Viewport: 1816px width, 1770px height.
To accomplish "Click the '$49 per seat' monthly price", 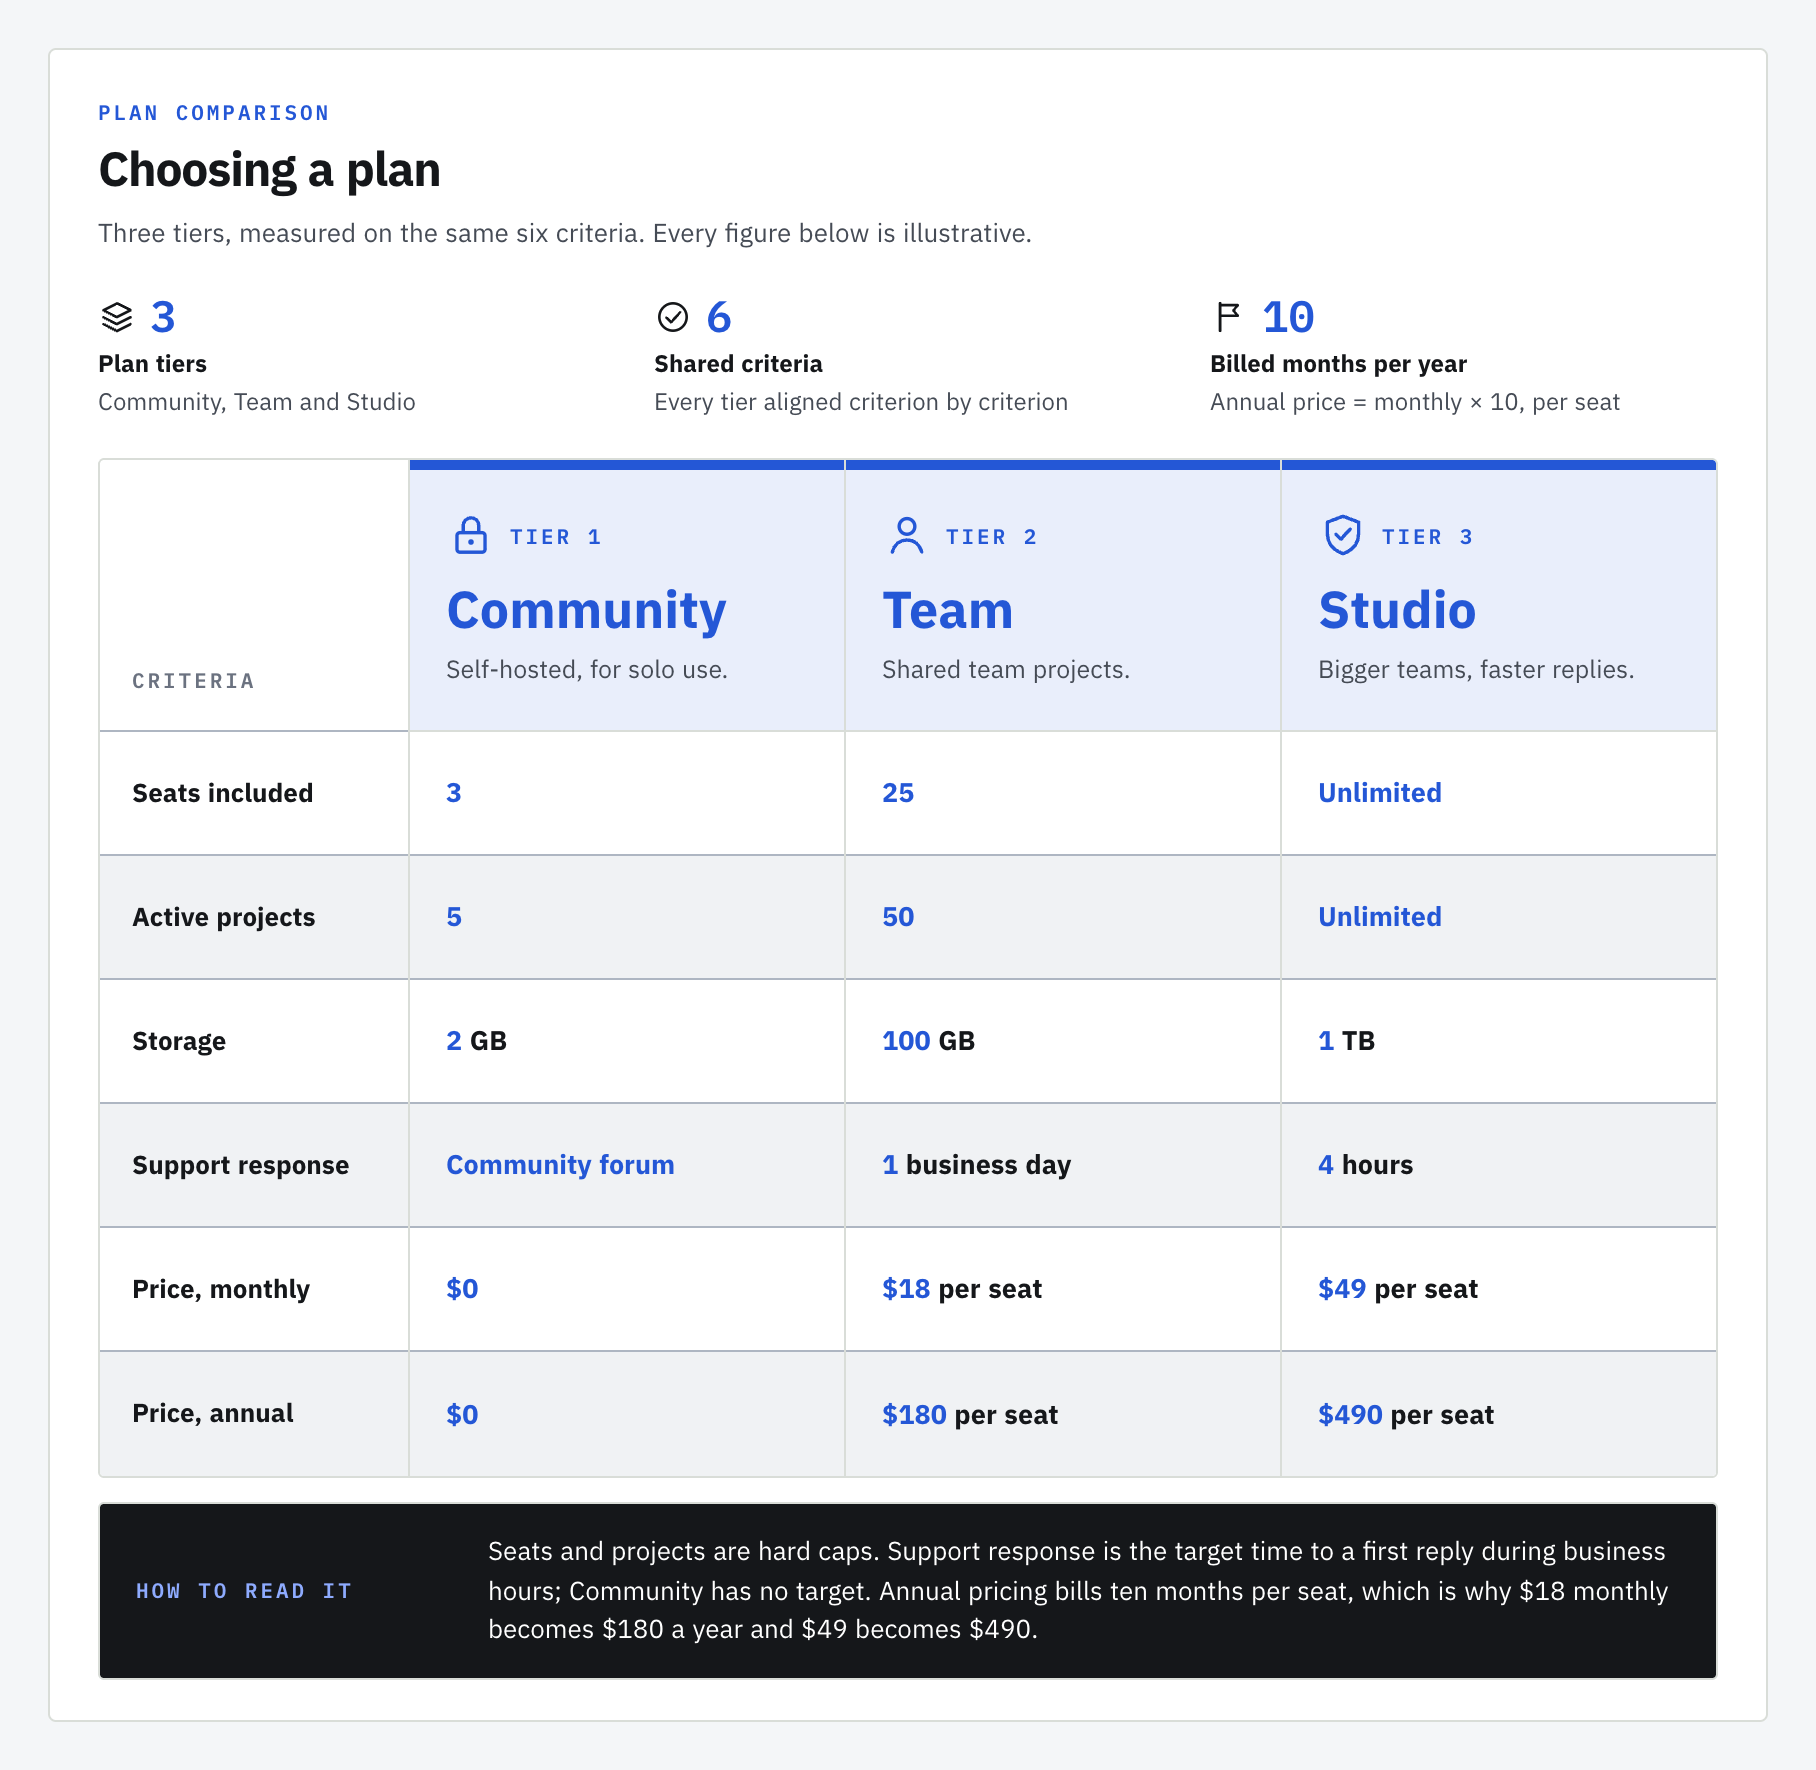I will coord(1398,1289).
